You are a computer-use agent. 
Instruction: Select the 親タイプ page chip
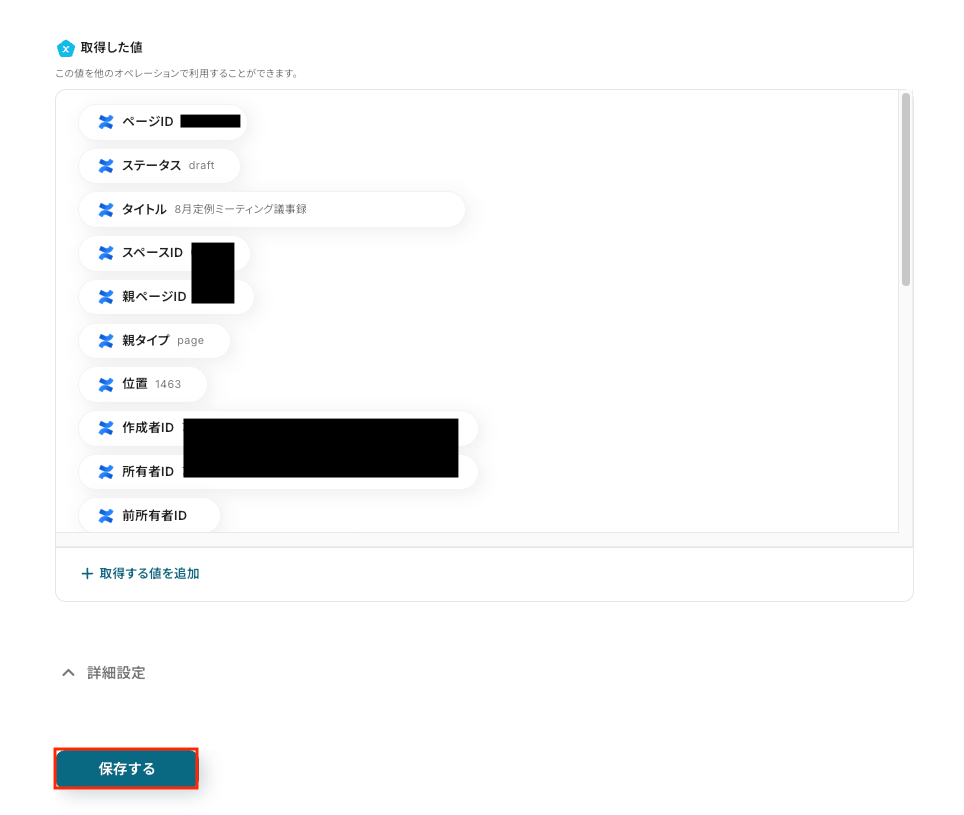pyautogui.click(x=154, y=341)
